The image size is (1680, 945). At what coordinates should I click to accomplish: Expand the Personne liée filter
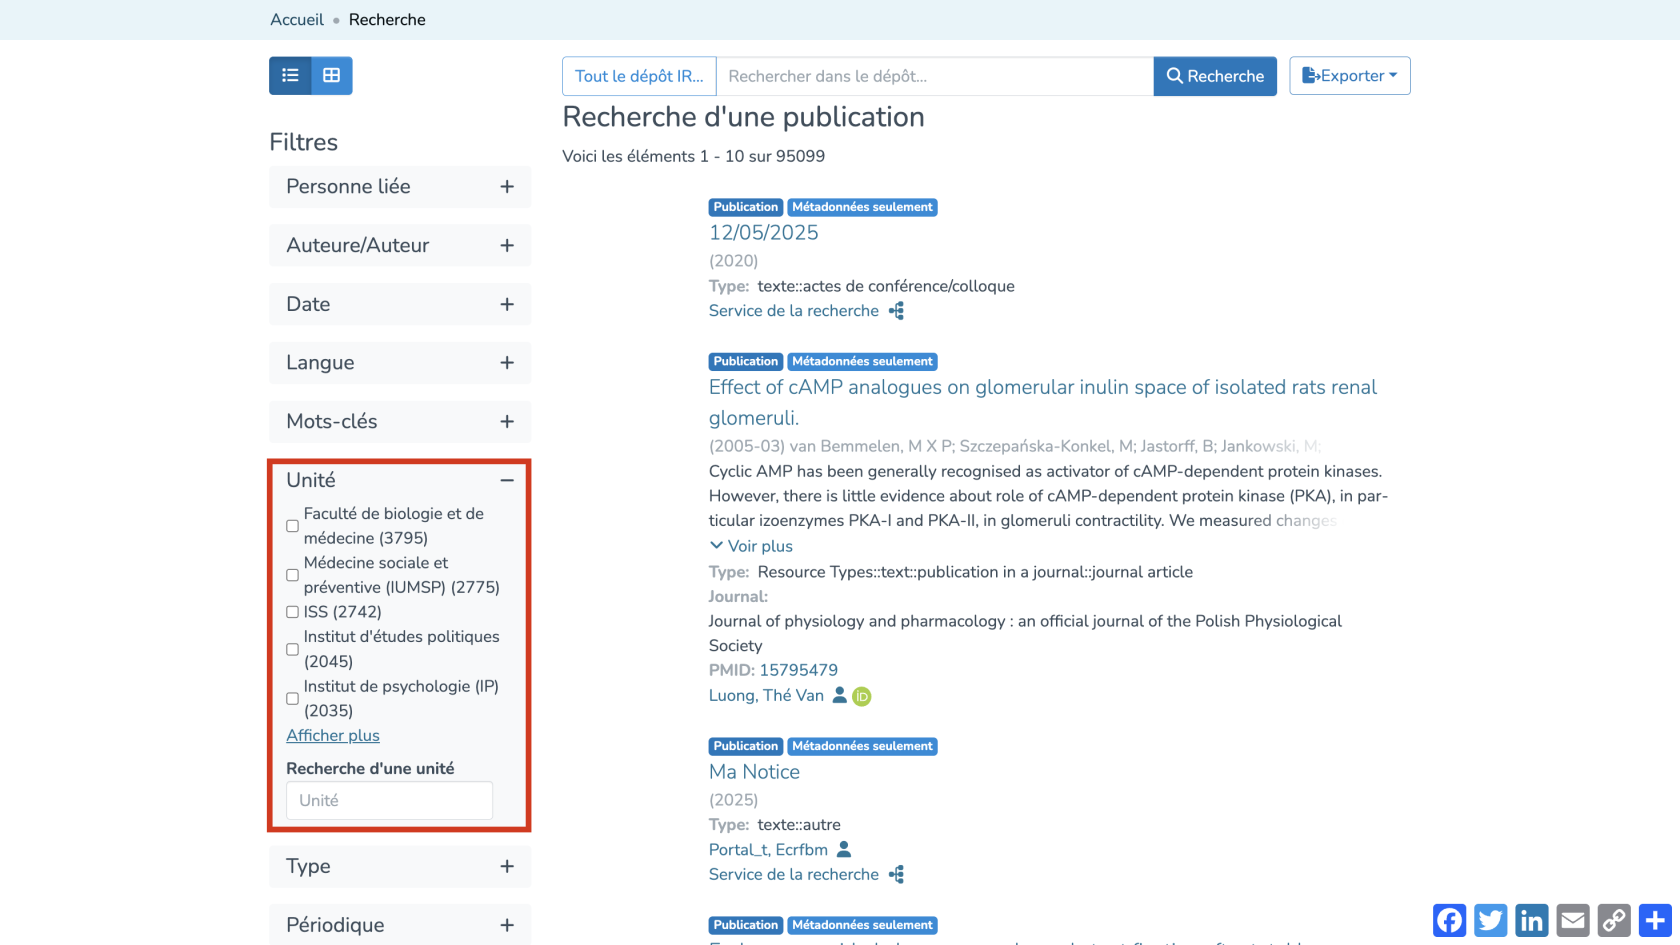pyautogui.click(x=507, y=187)
